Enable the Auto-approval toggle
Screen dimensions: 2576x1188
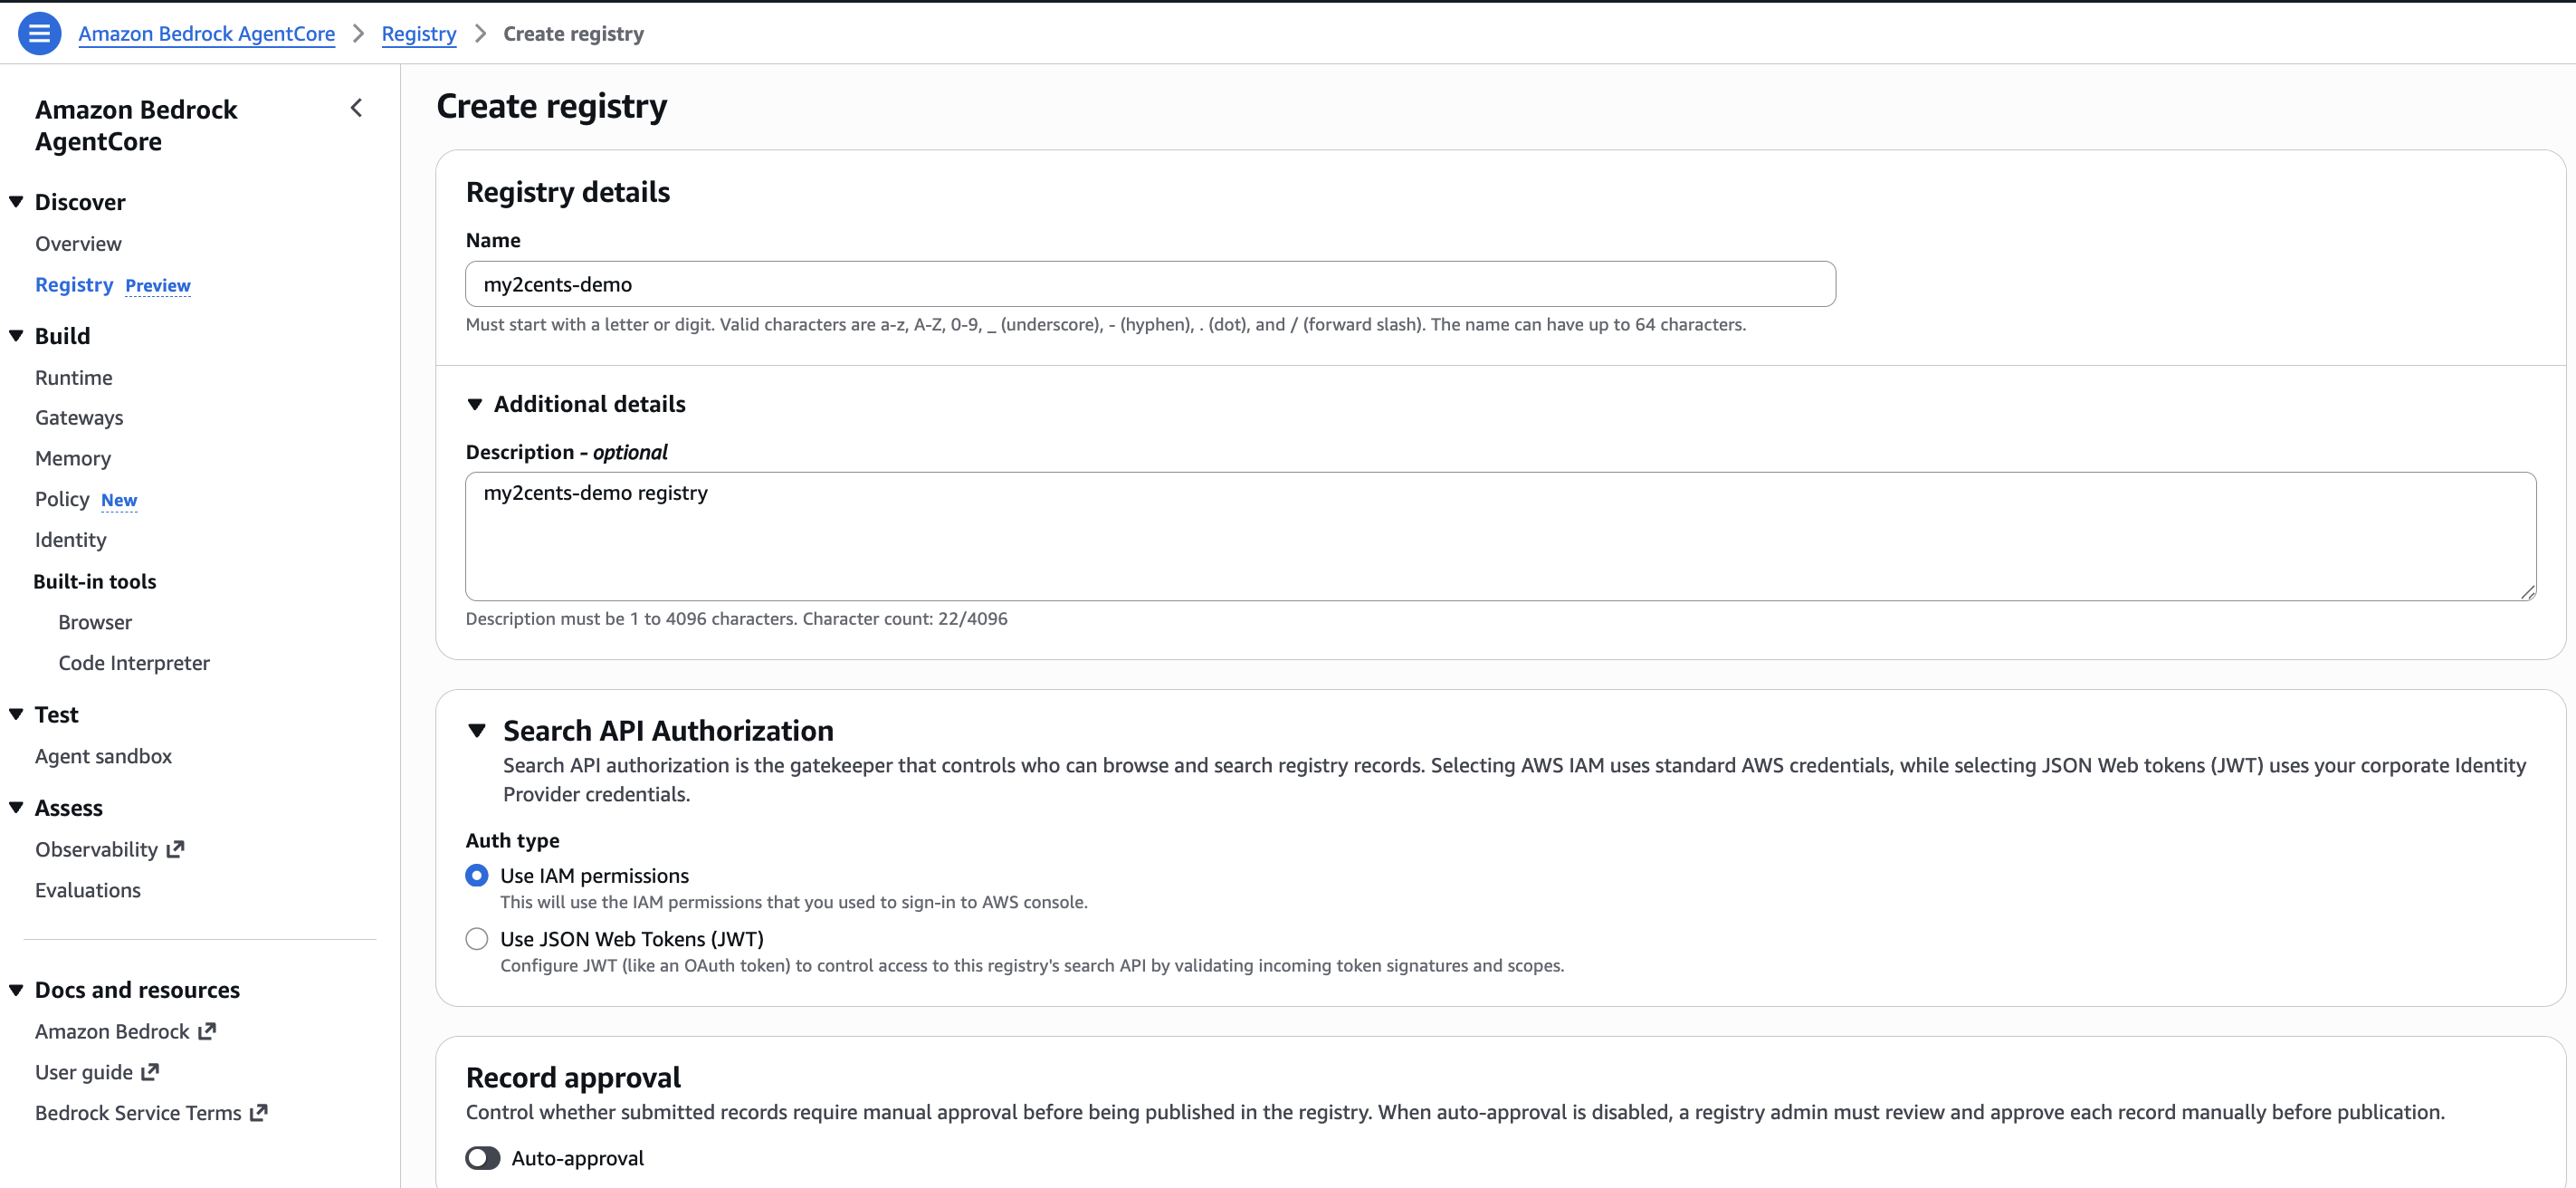(482, 1157)
